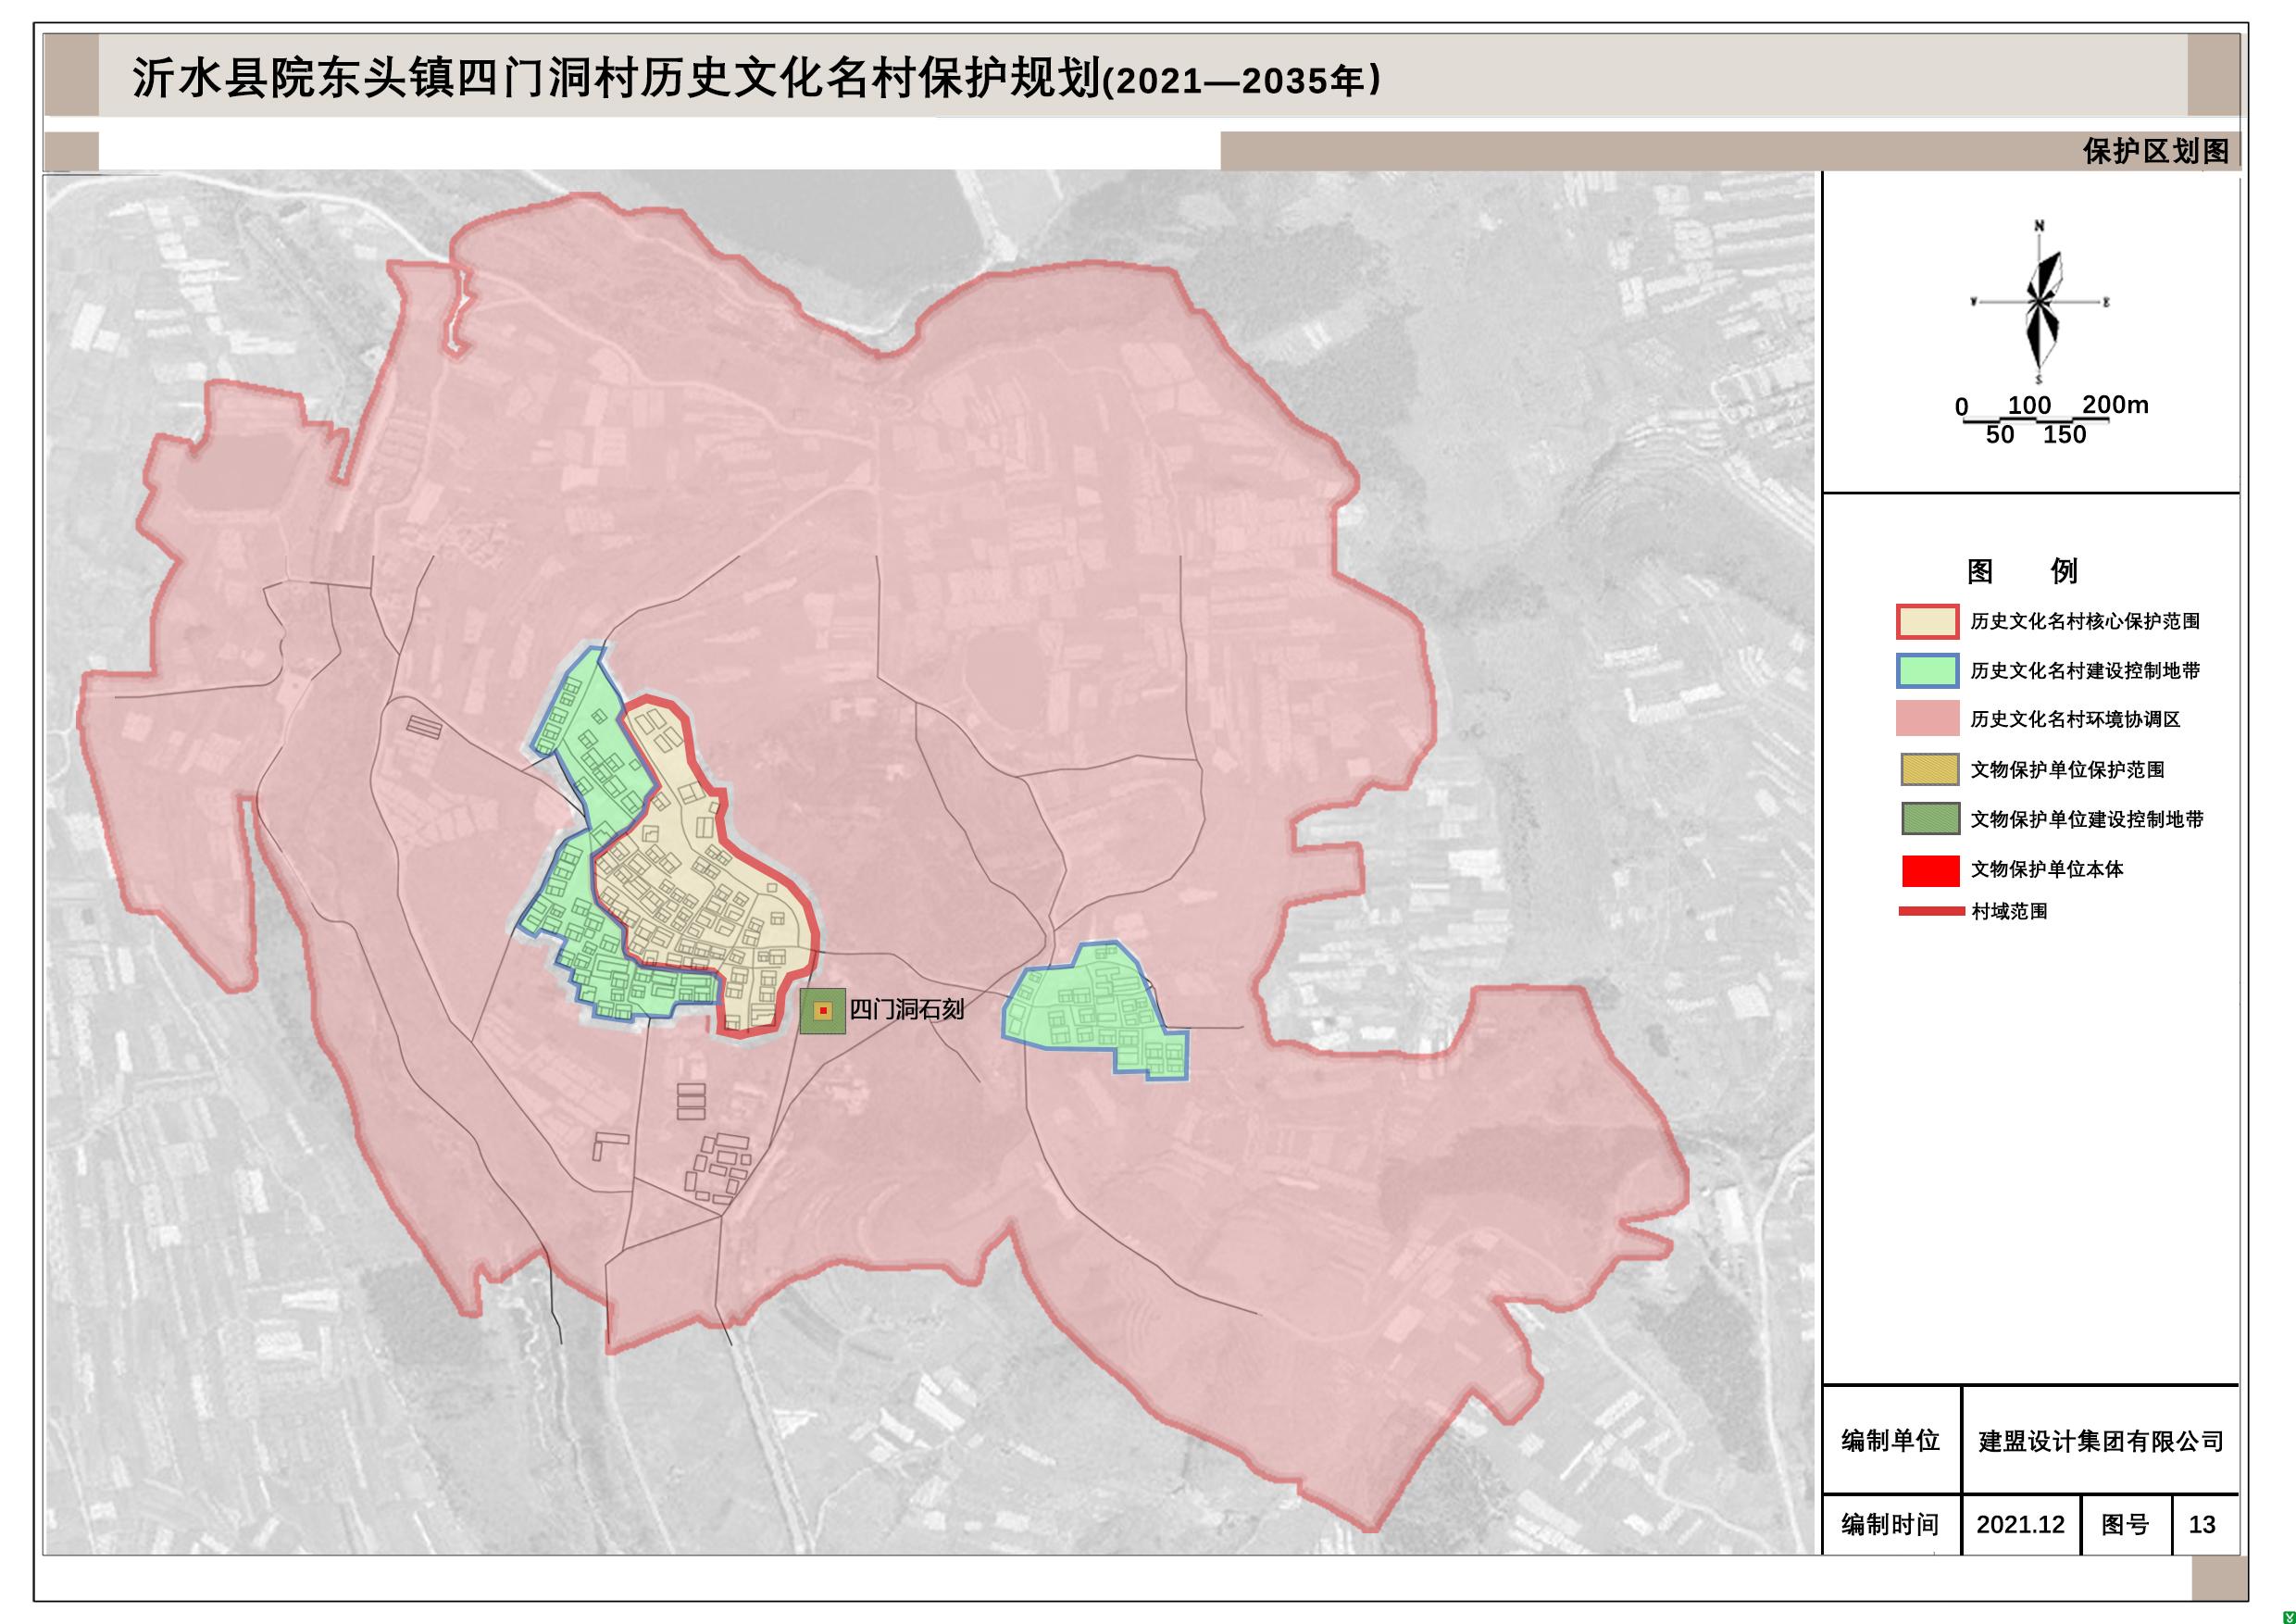Click the north arrow compass rose
Screen dimensions: 2296x1624
click(x=2039, y=301)
